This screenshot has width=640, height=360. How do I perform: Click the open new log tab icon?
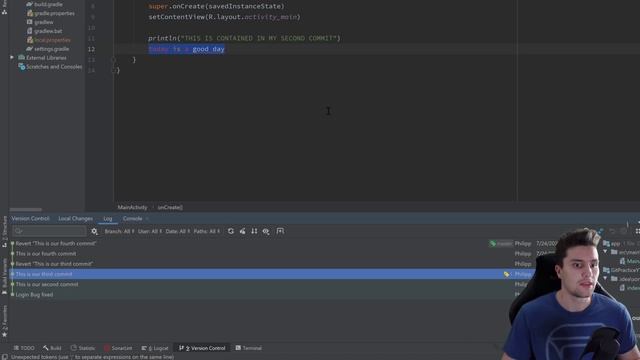pyautogui.click(x=280, y=231)
